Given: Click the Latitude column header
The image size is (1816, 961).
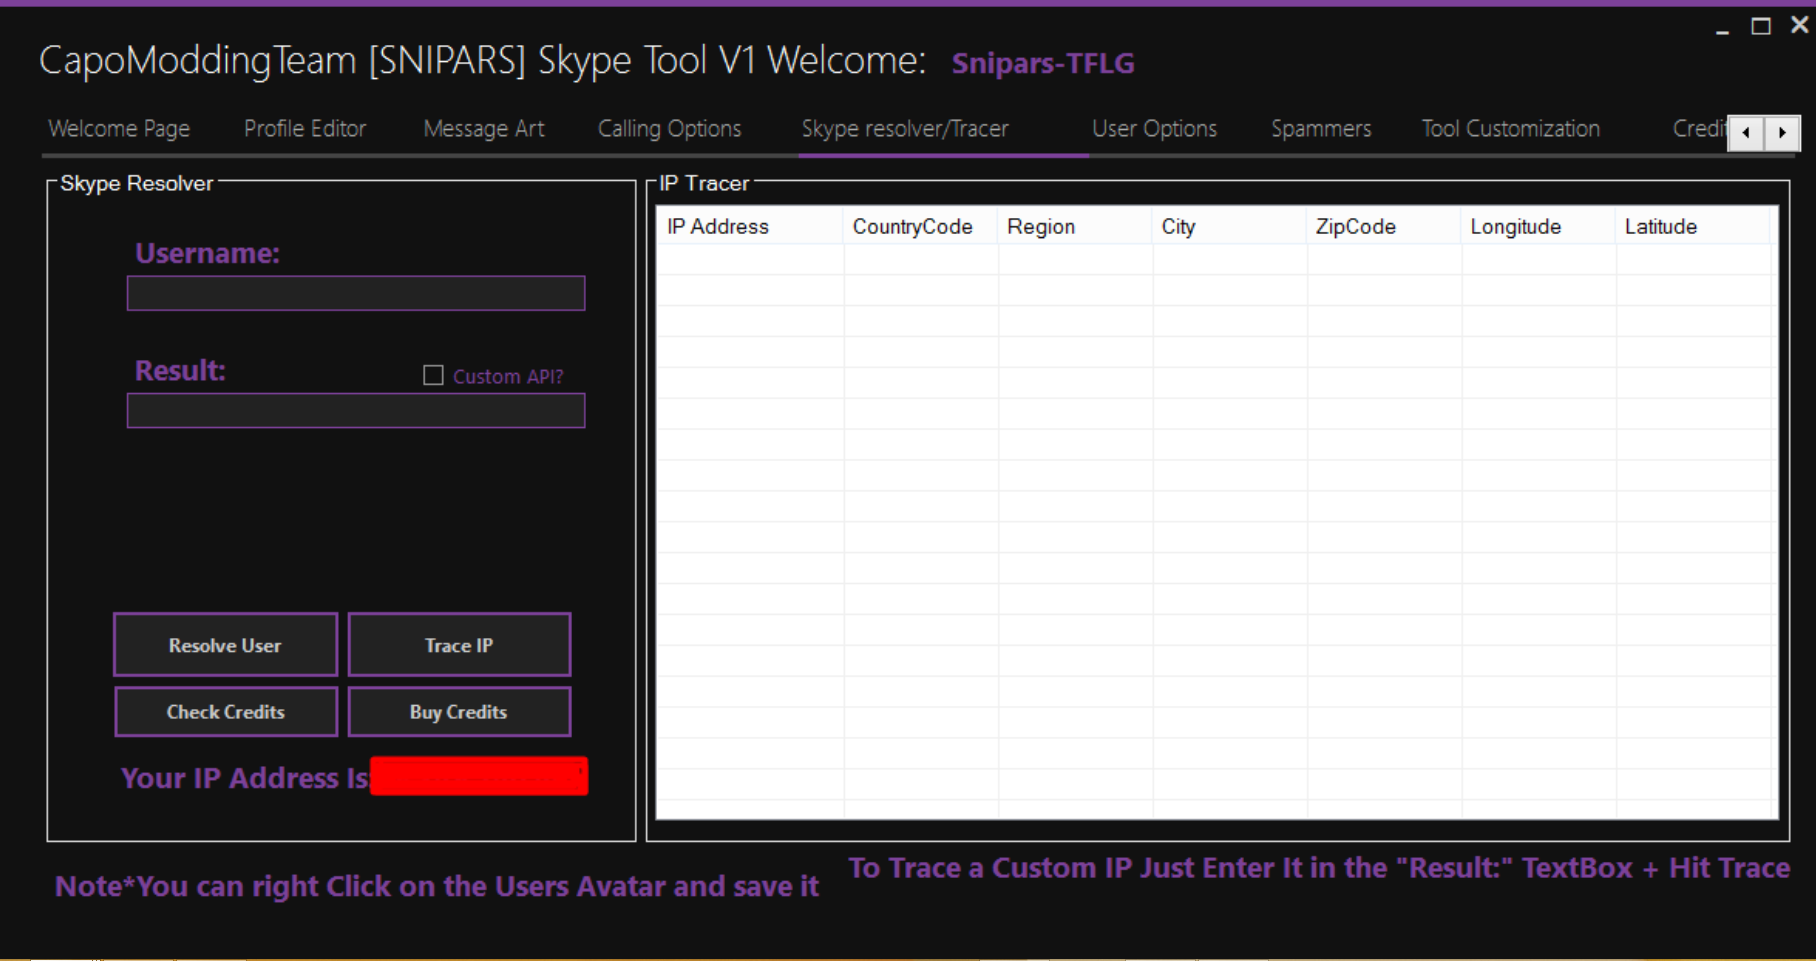Looking at the screenshot, I should [1693, 227].
